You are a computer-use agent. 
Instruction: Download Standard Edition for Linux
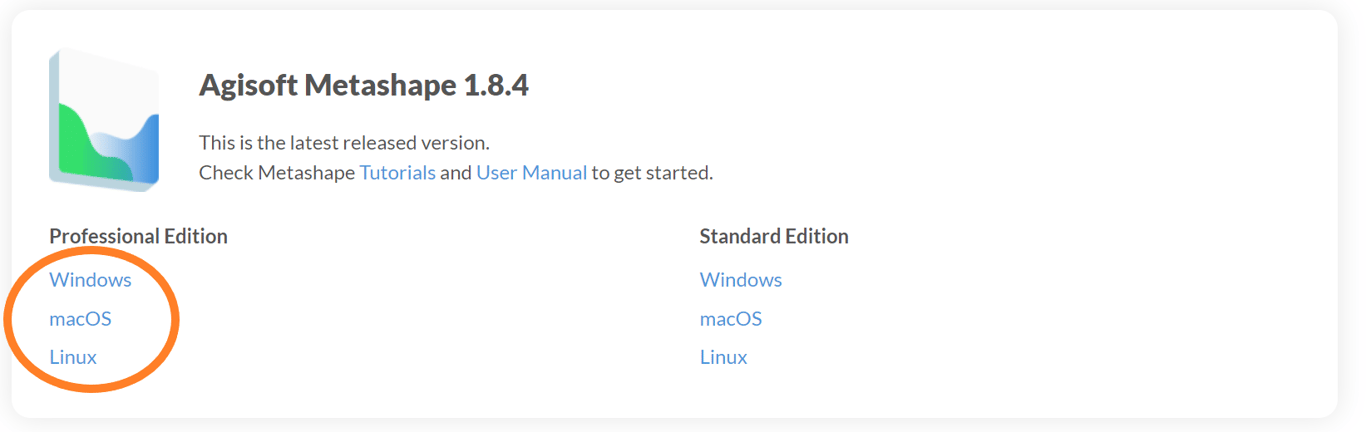tap(723, 357)
